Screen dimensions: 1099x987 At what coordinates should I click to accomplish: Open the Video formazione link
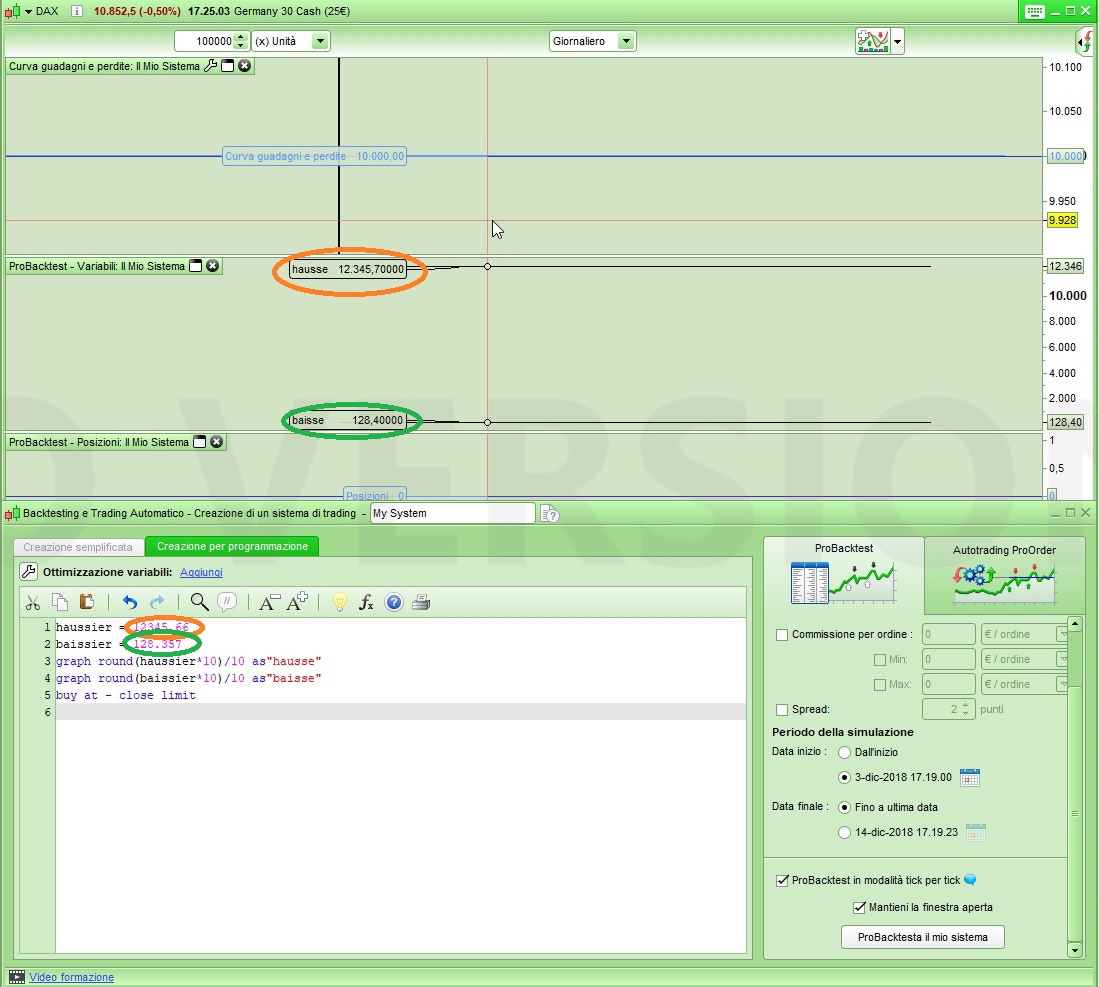coord(71,977)
